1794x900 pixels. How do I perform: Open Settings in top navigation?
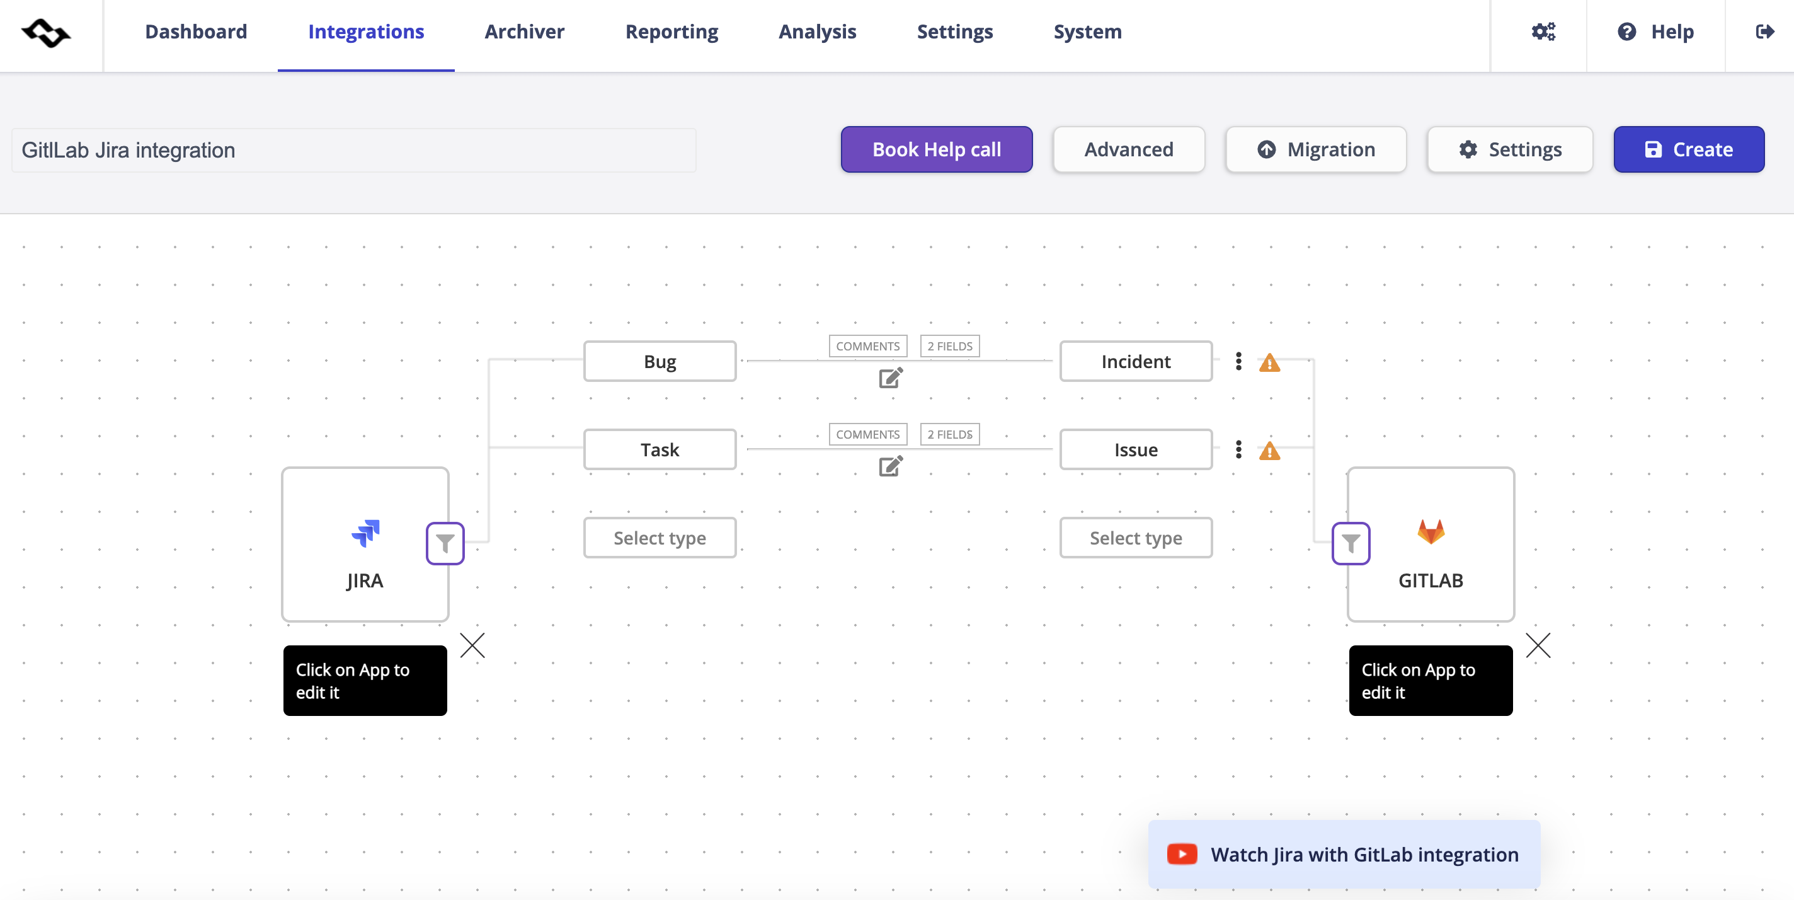coord(955,32)
